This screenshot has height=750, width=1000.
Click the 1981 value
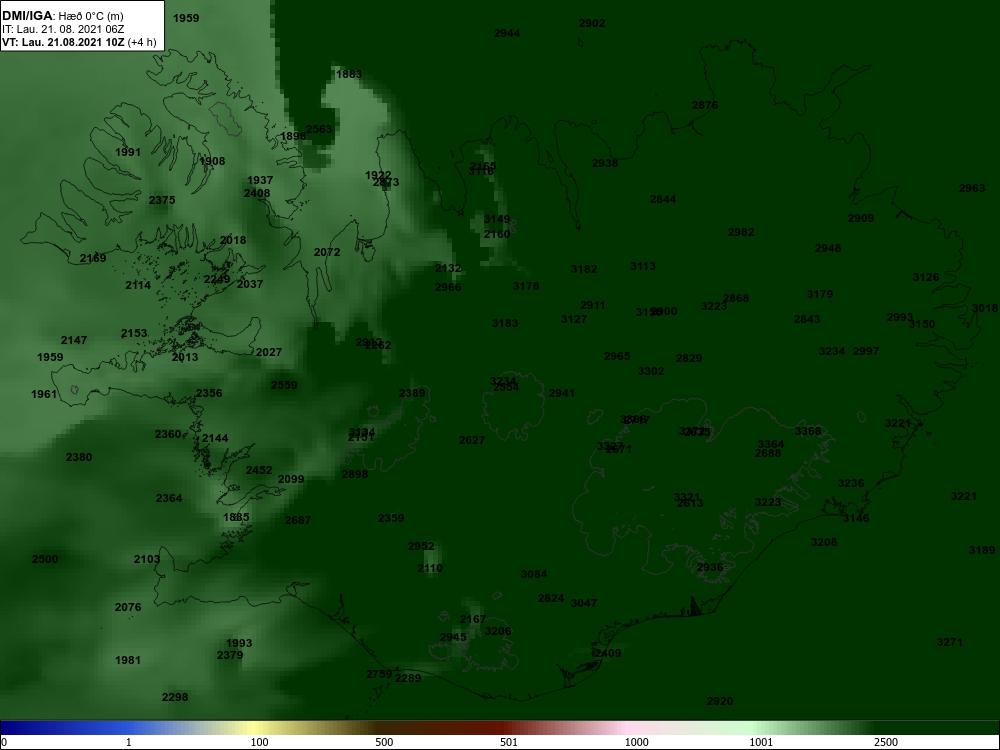(128, 660)
